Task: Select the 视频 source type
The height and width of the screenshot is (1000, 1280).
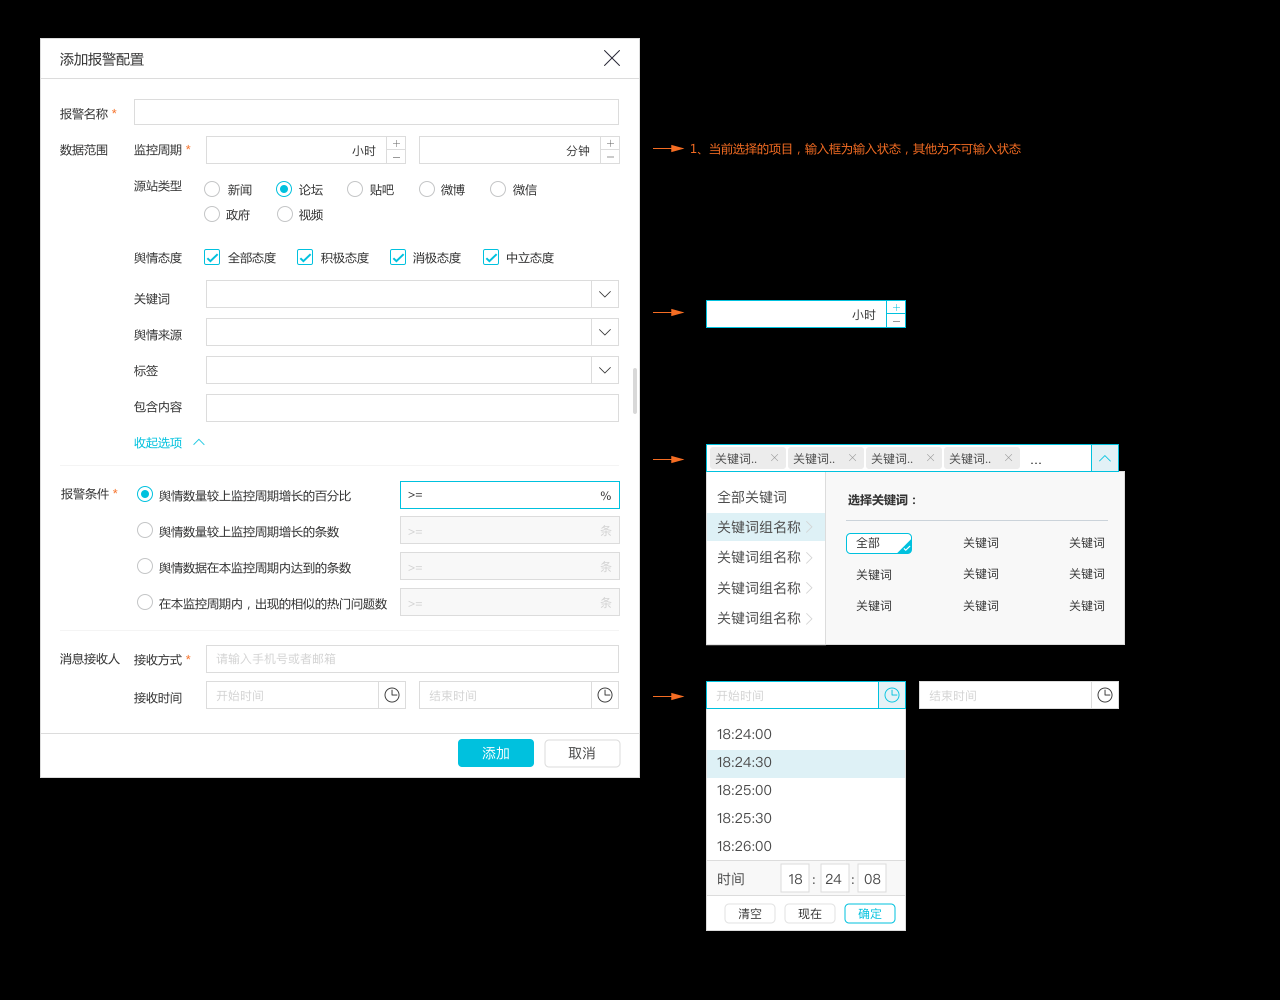Action: pos(285,214)
